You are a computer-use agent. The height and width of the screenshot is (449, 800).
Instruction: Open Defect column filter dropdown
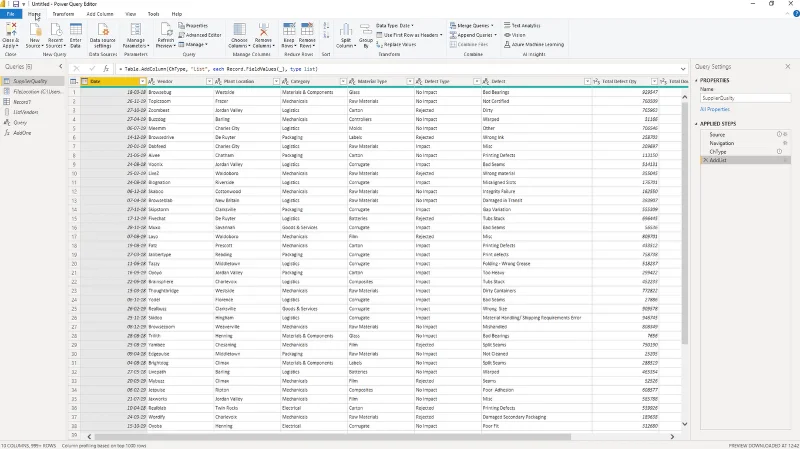(587, 82)
